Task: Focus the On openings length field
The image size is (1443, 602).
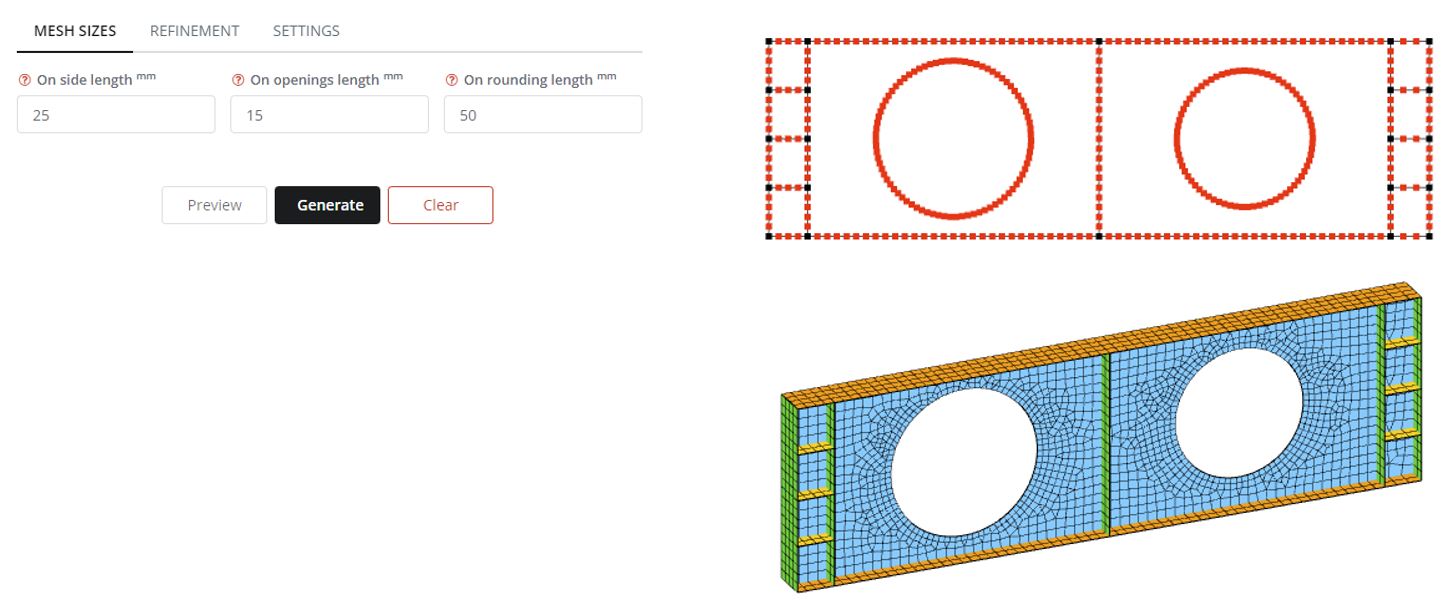Action: (x=329, y=115)
